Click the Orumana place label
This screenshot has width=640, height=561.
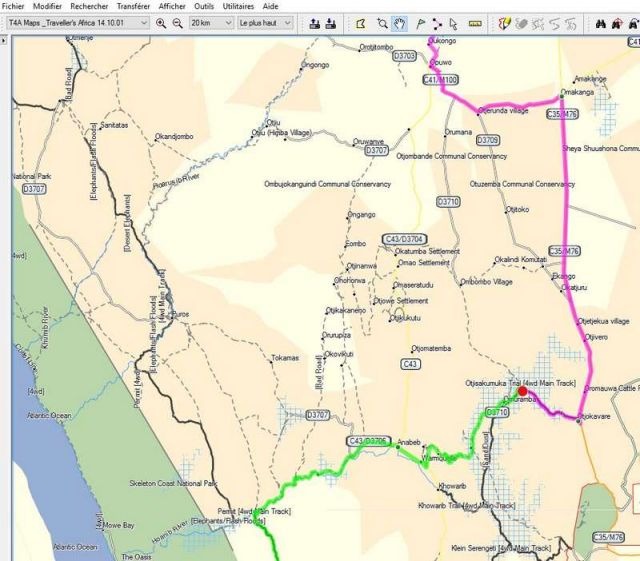coord(458,132)
